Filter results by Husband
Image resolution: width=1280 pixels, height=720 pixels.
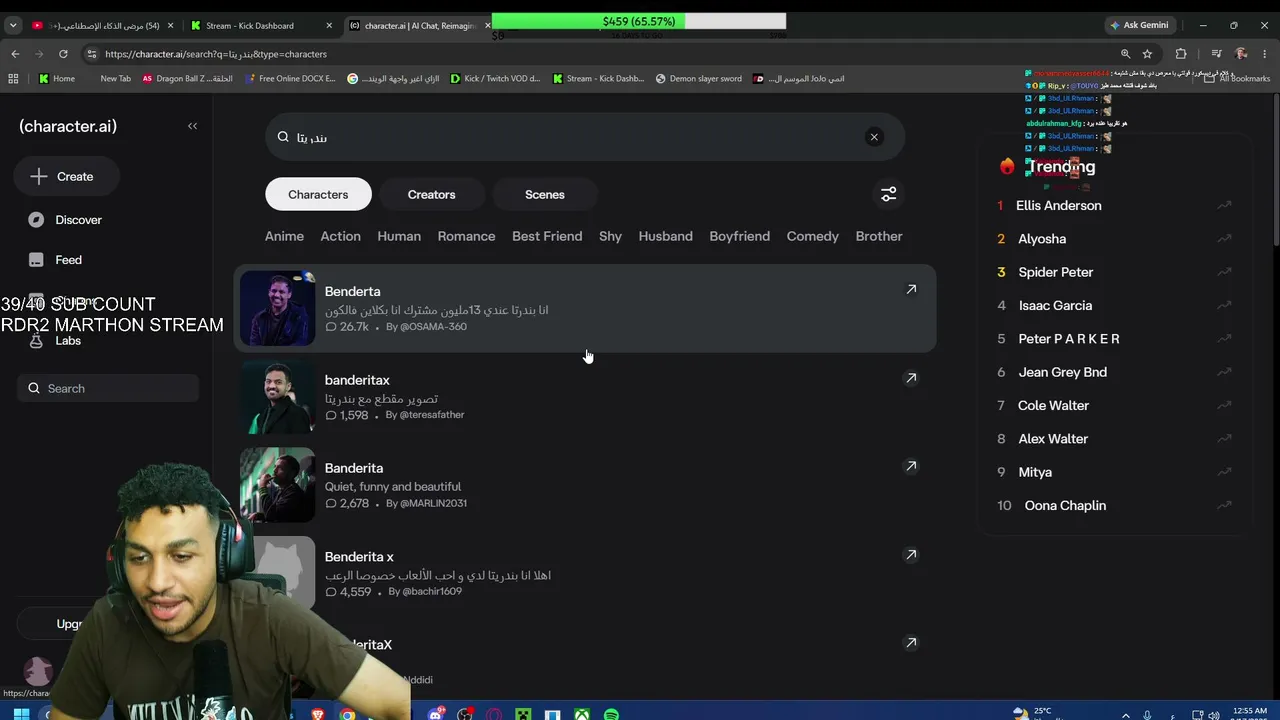point(665,236)
